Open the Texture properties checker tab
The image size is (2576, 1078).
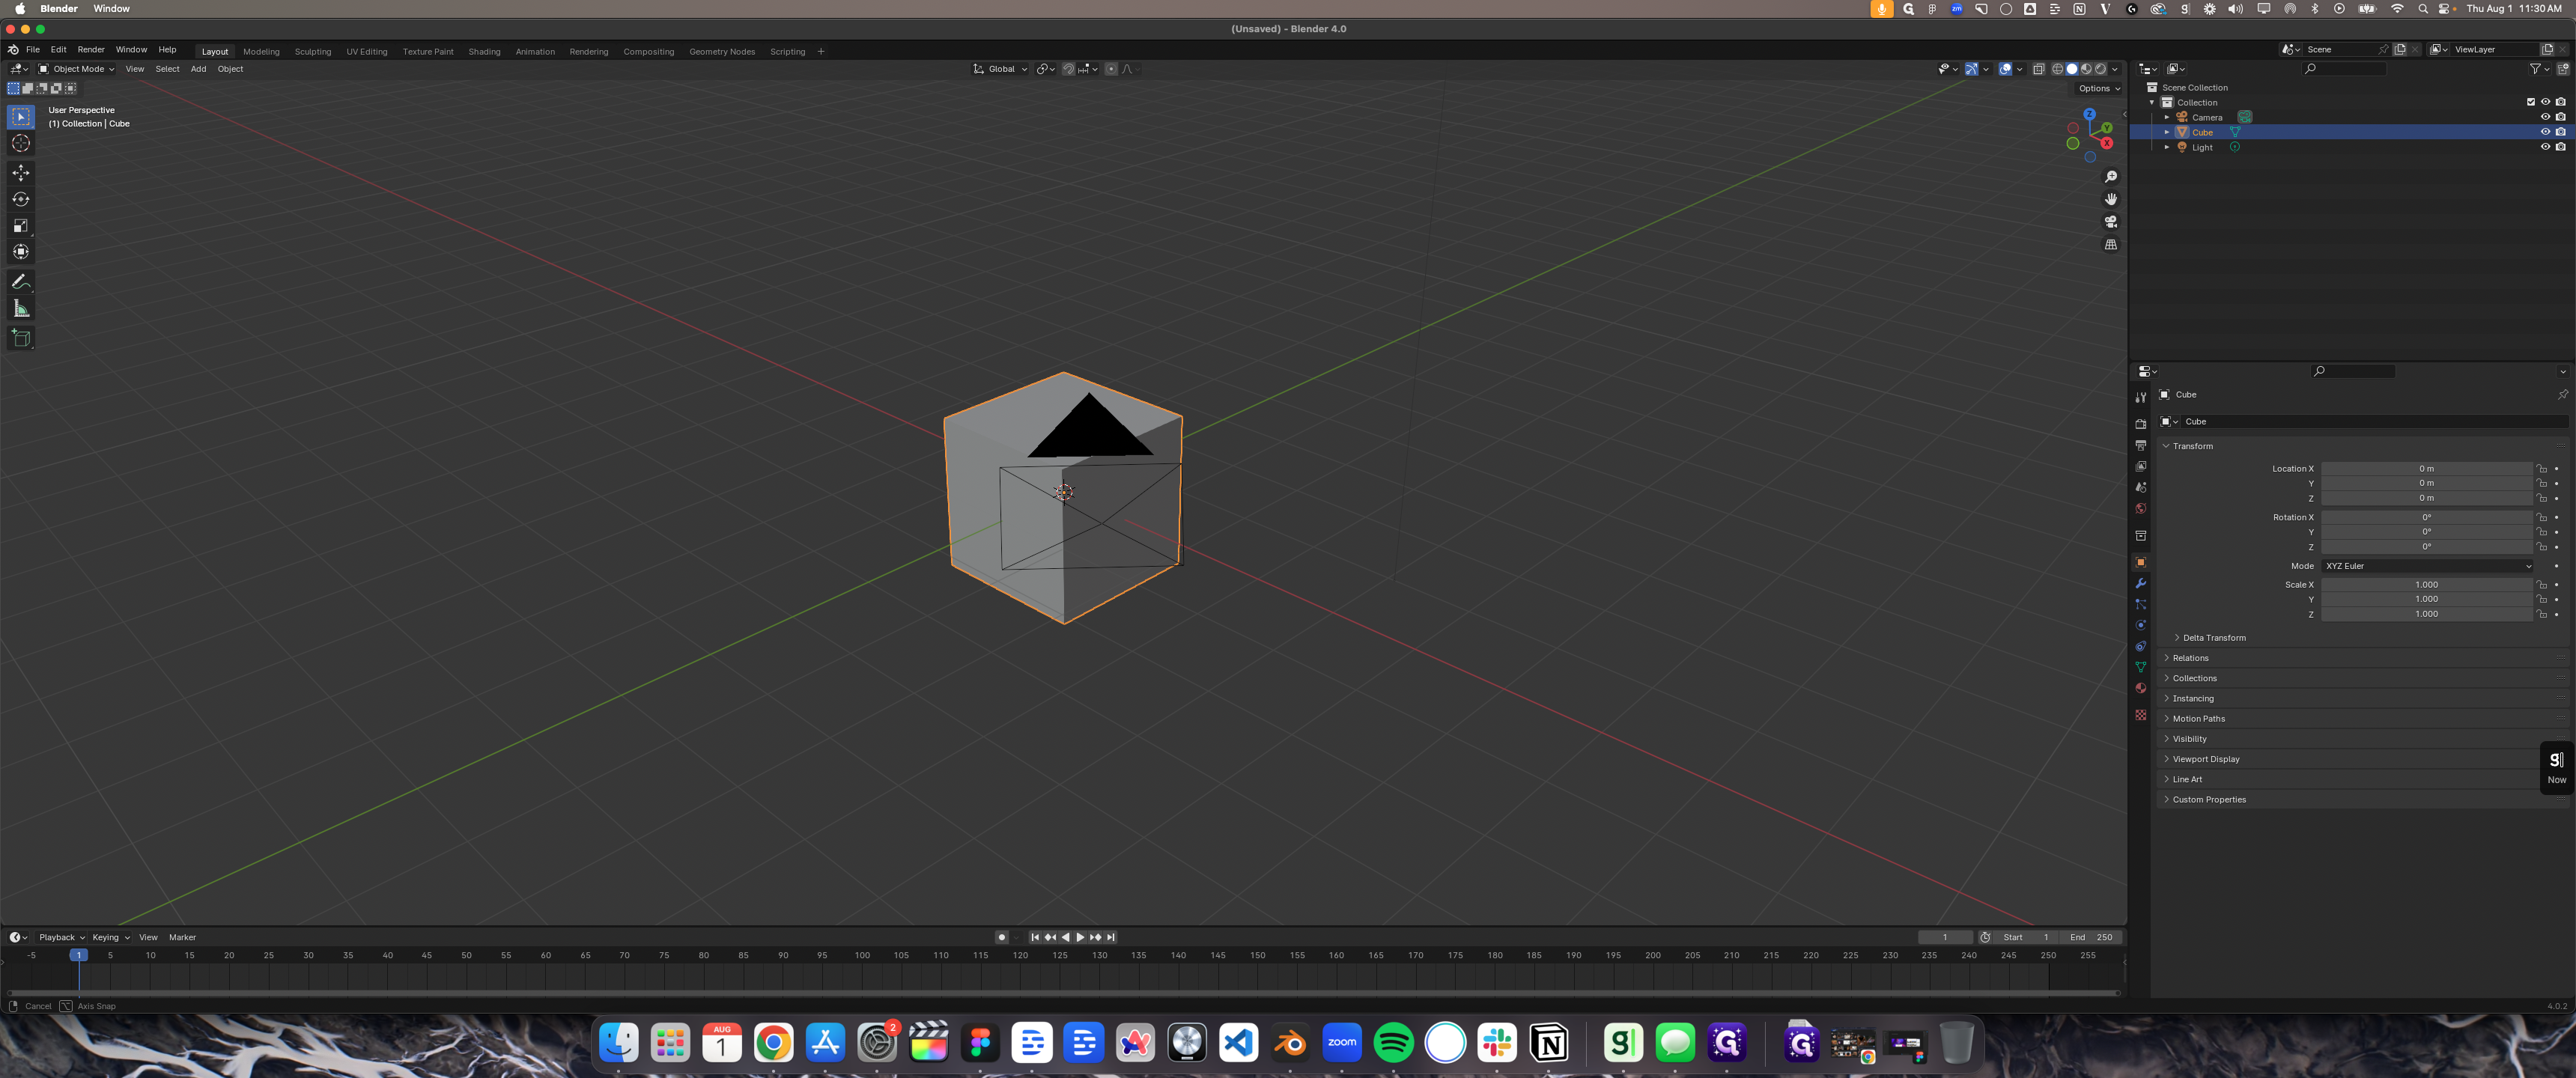pos(2140,714)
